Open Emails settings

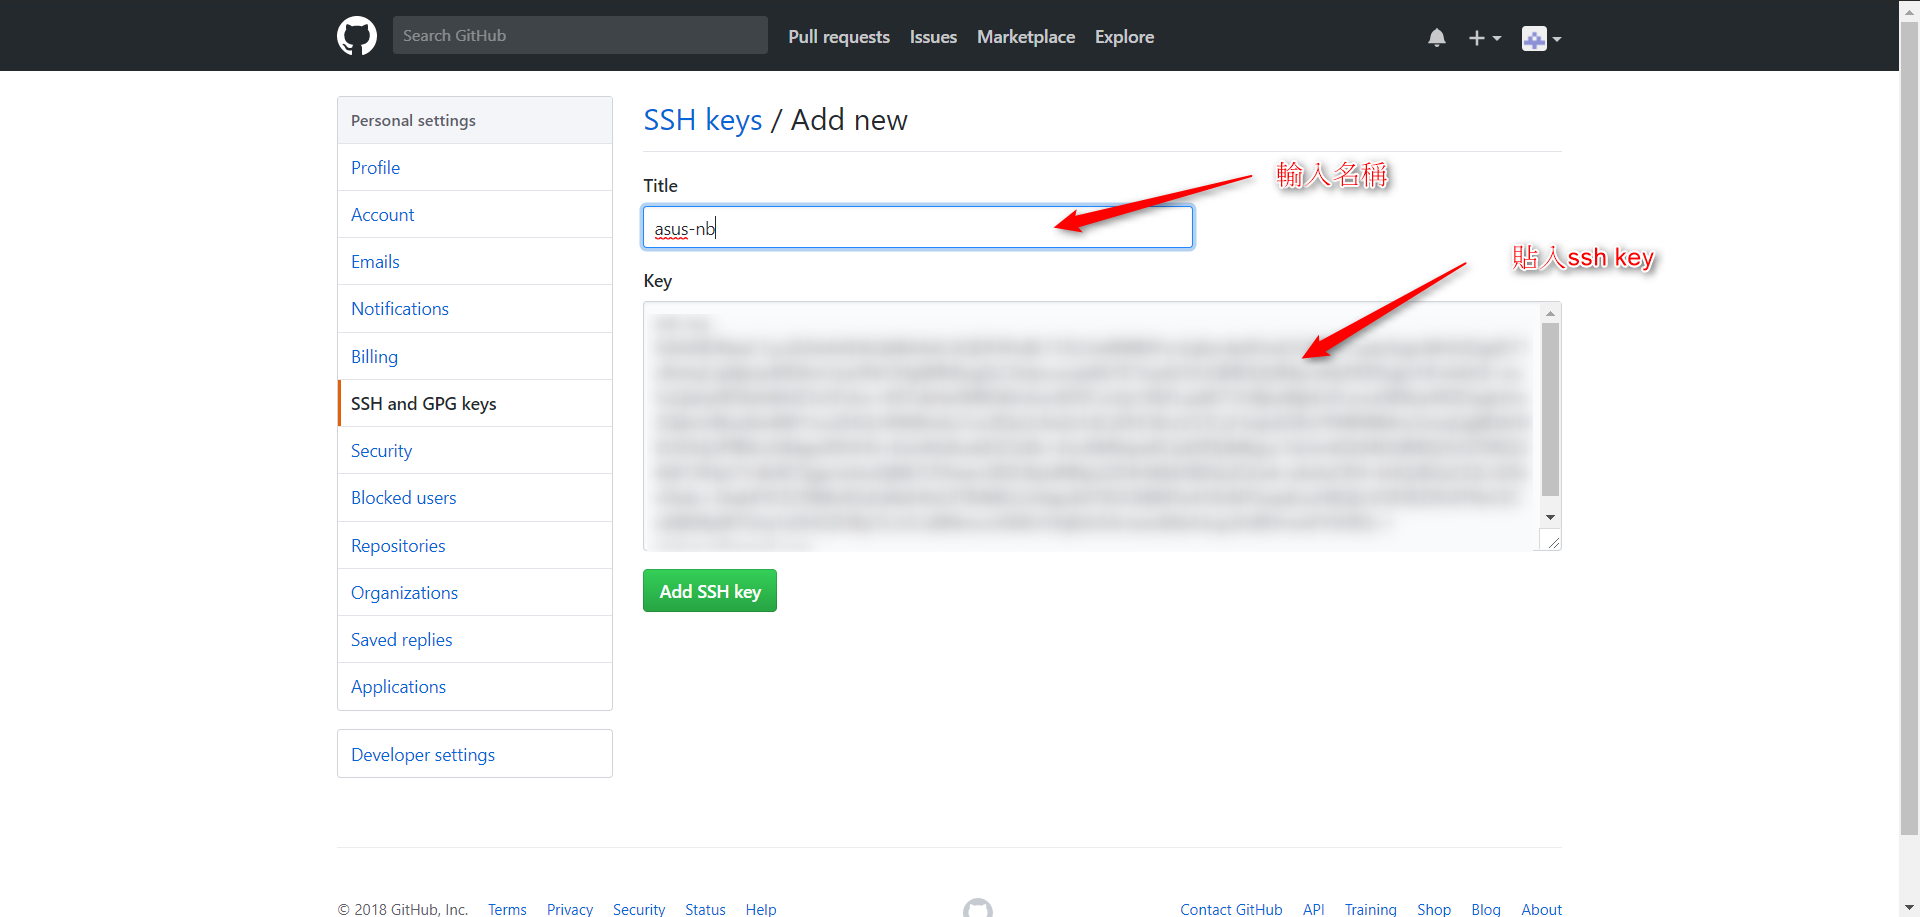tap(475, 261)
